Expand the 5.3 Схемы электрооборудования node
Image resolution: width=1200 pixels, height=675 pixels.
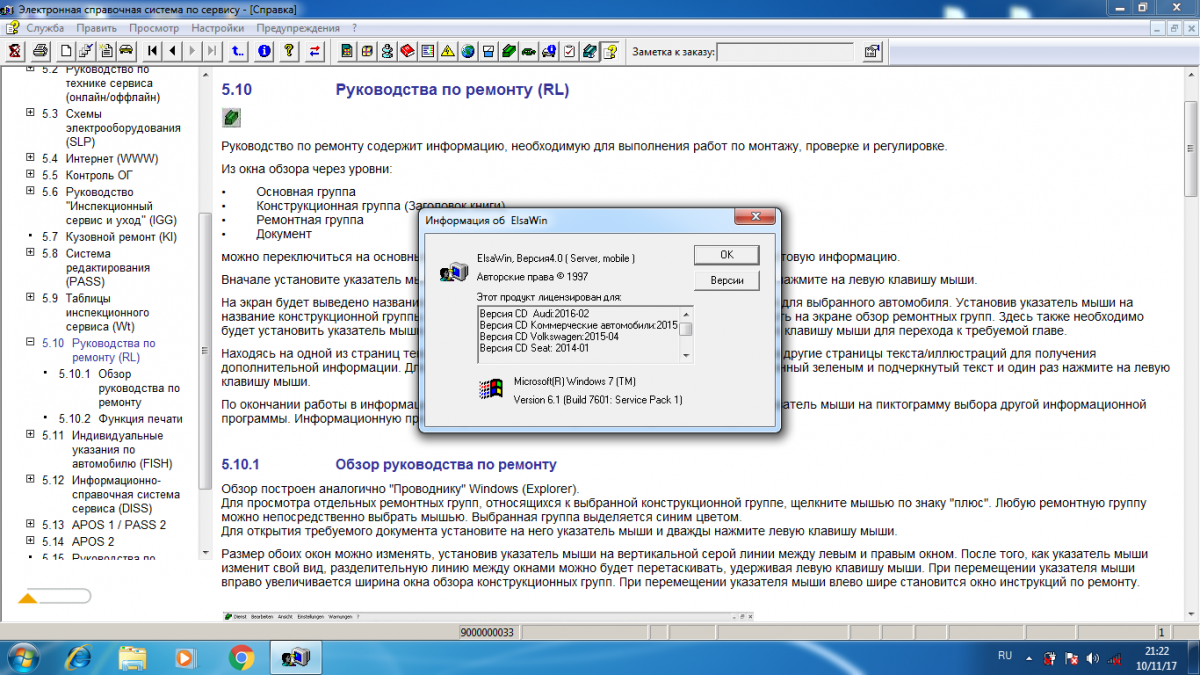30,113
